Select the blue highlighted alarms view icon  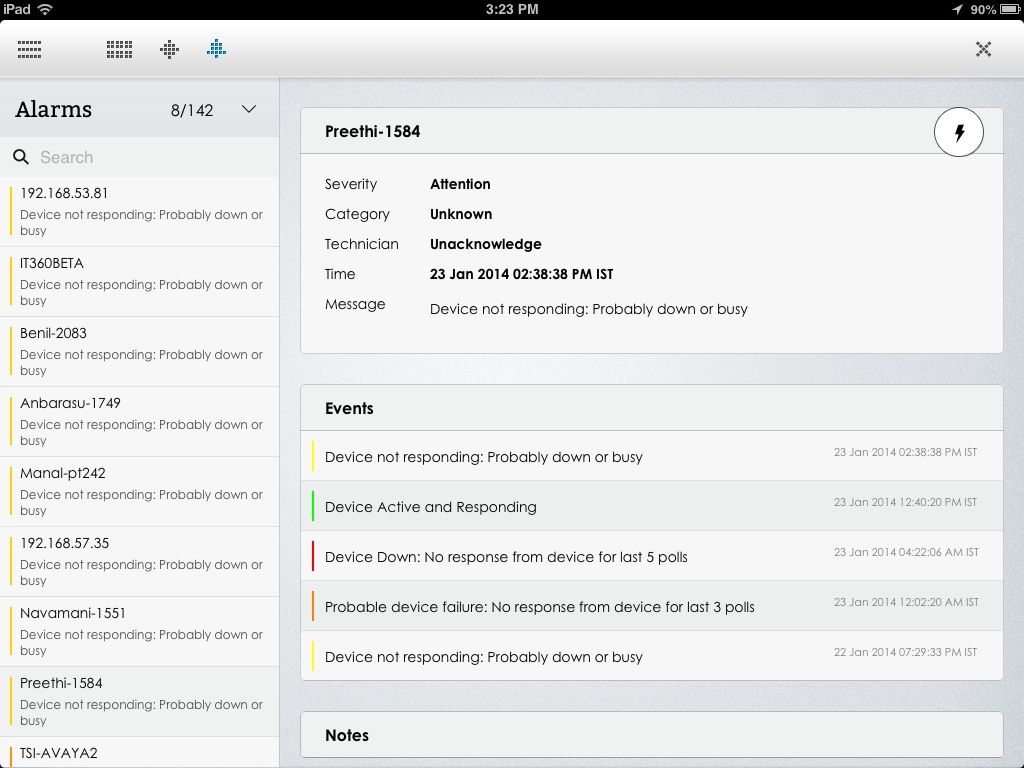point(216,49)
